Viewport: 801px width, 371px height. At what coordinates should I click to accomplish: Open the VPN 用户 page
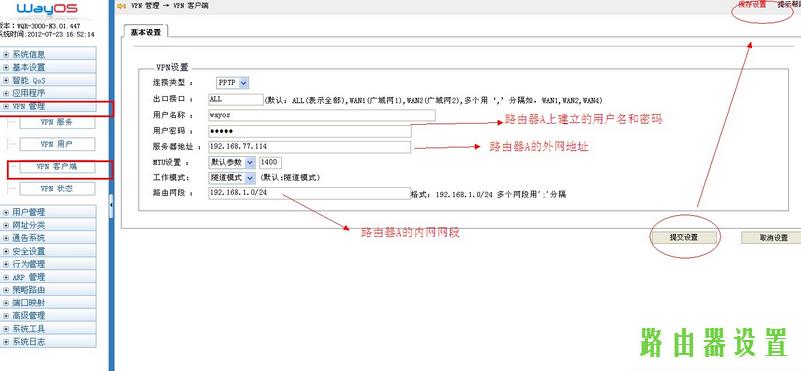(57, 144)
